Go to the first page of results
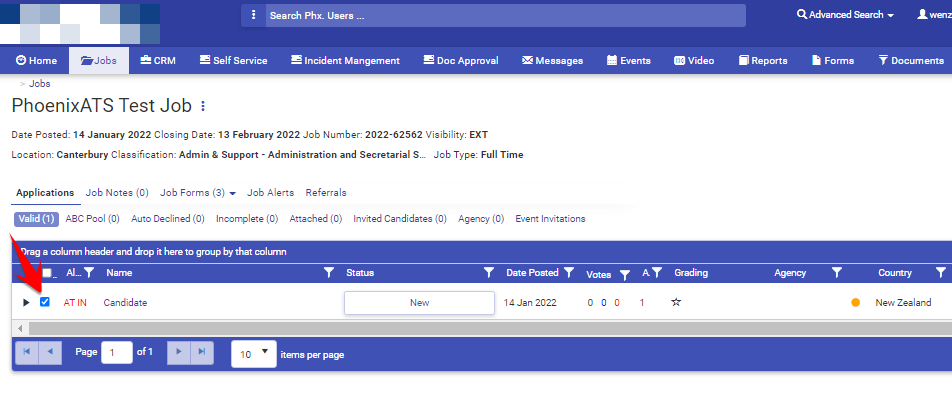This screenshot has width=952, height=398. tap(27, 352)
